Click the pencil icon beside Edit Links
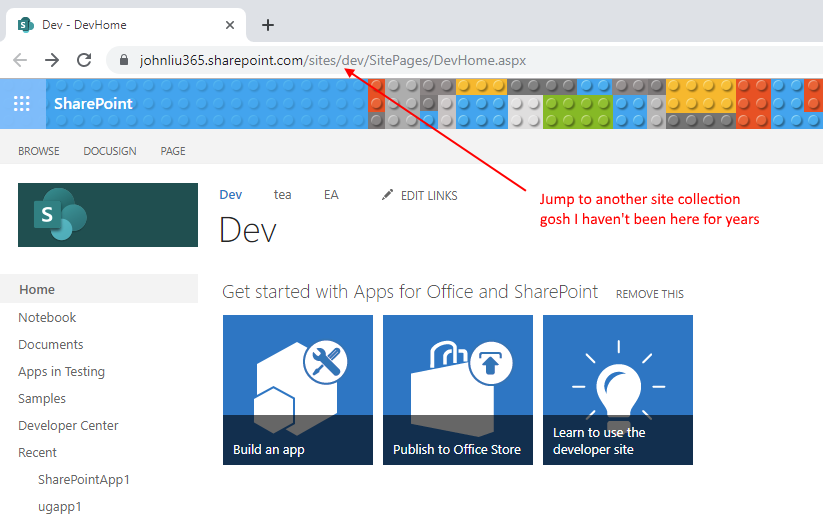823x526 pixels. [x=388, y=195]
